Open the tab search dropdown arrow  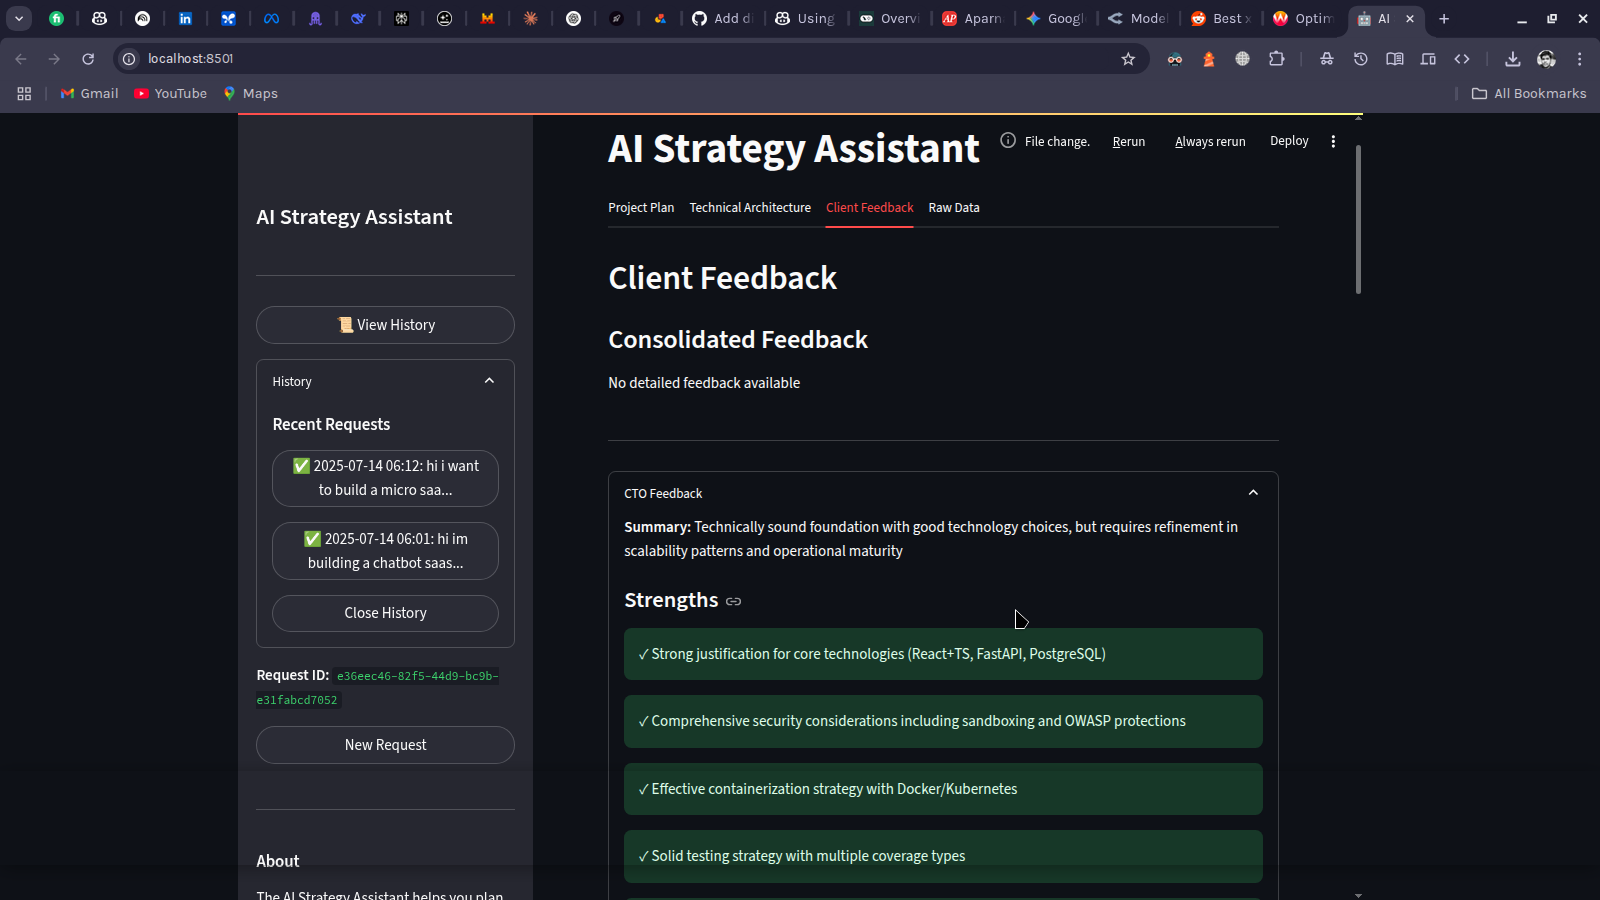pyautogui.click(x=19, y=18)
